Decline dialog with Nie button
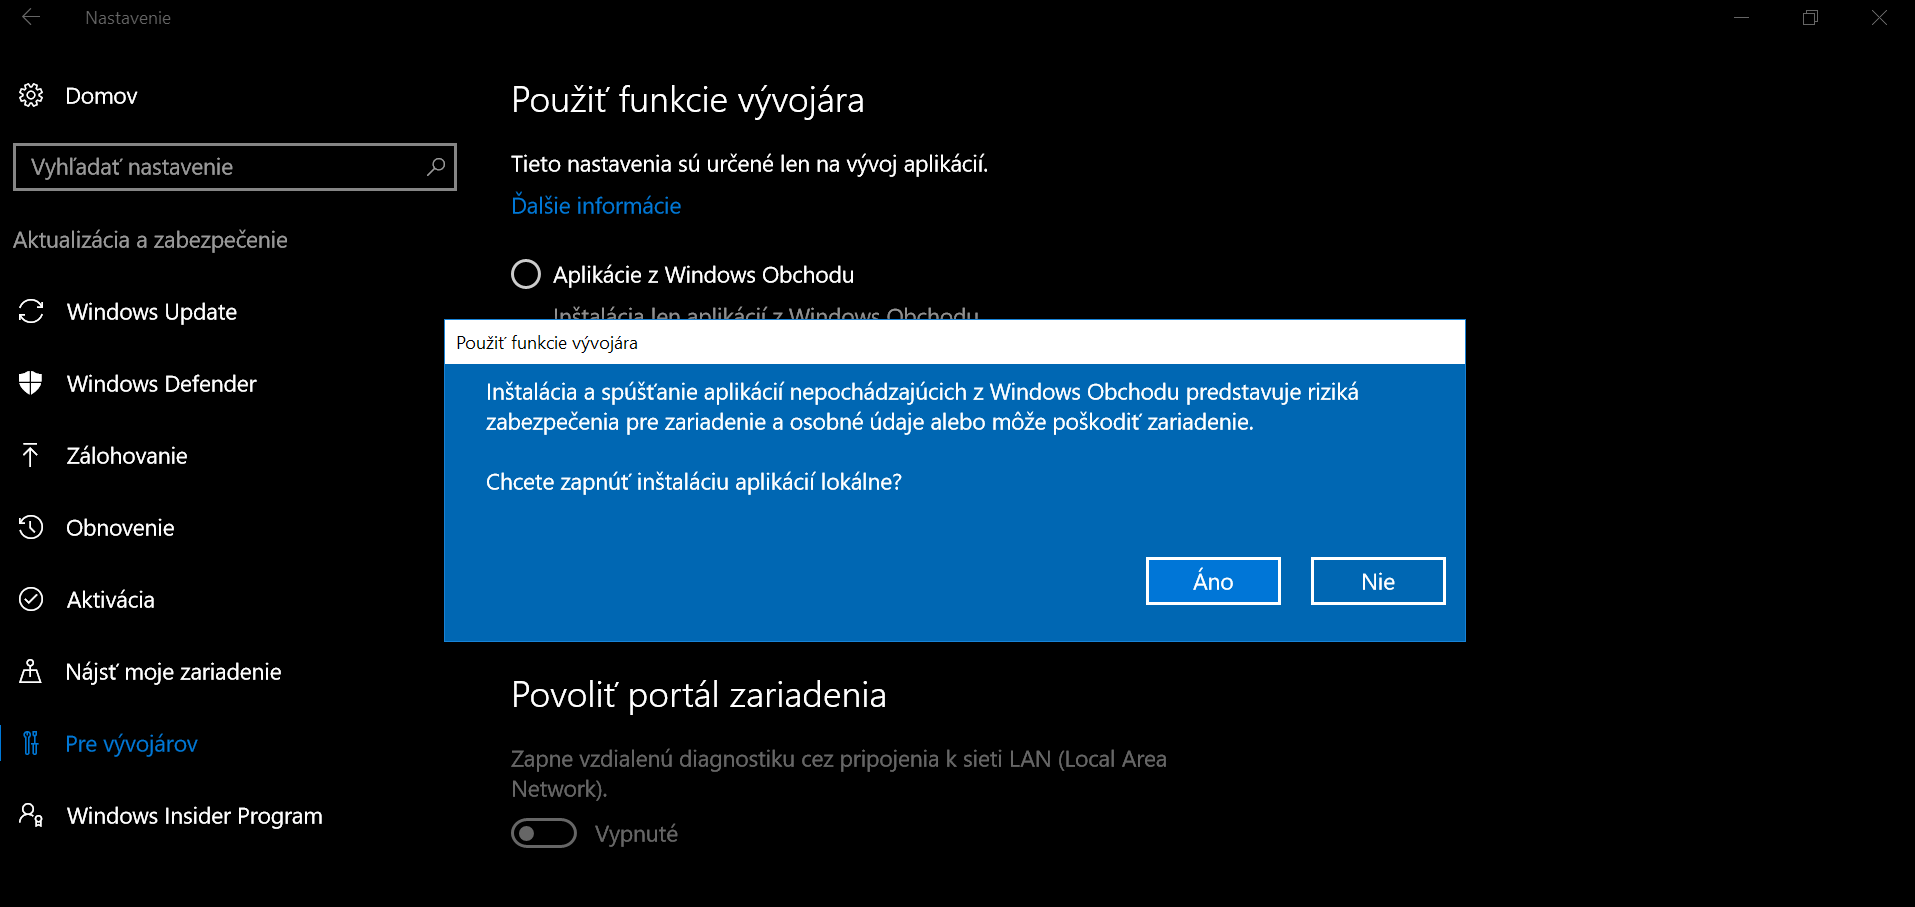1915x907 pixels. click(x=1378, y=581)
